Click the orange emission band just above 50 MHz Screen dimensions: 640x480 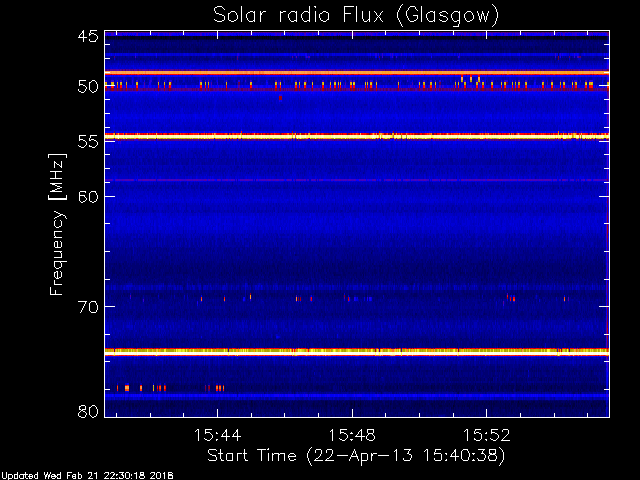(357, 73)
